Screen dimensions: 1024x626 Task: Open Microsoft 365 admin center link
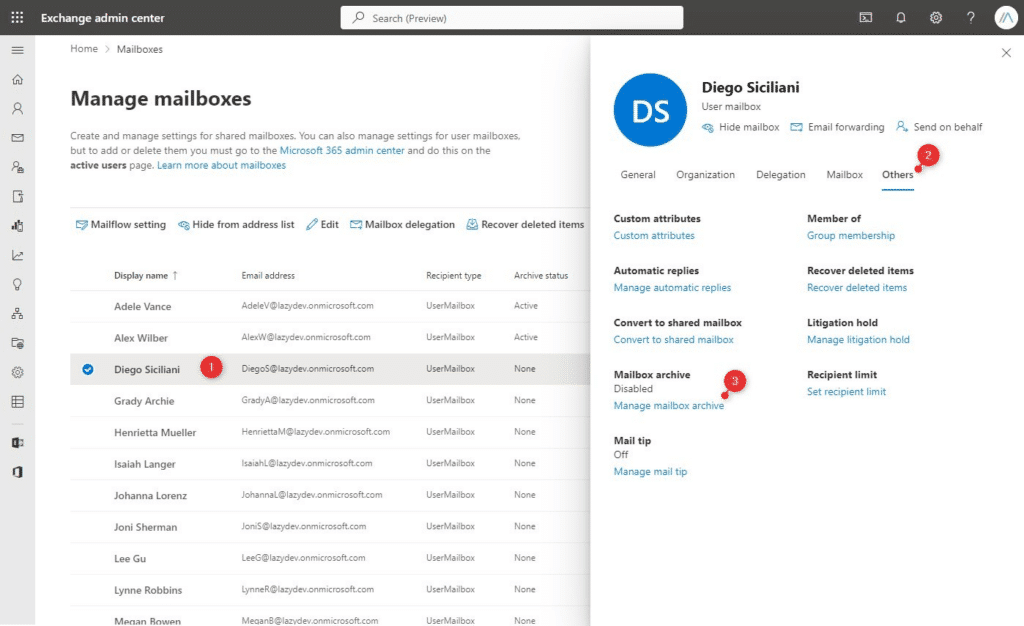point(342,151)
